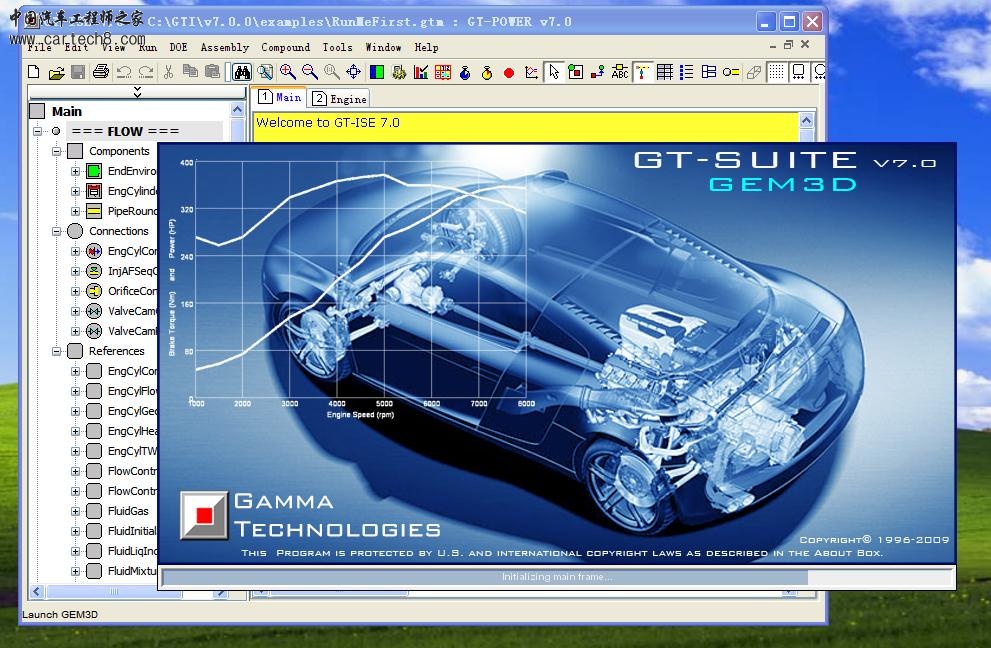This screenshot has width=991, height=648.
Task: Click the blue-green split panel icon
Action: (377, 72)
